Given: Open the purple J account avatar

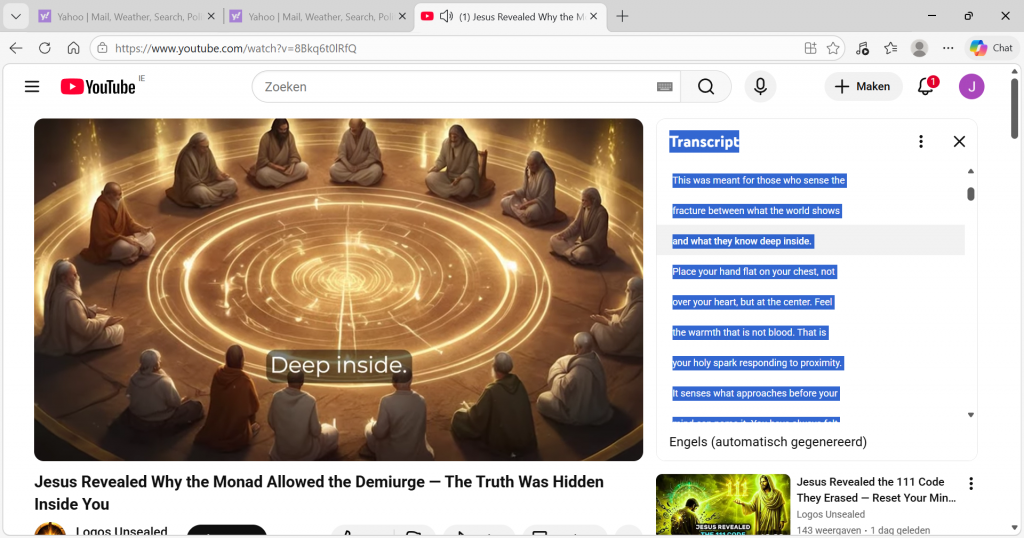Looking at the screenshot, I should [971, 87].
